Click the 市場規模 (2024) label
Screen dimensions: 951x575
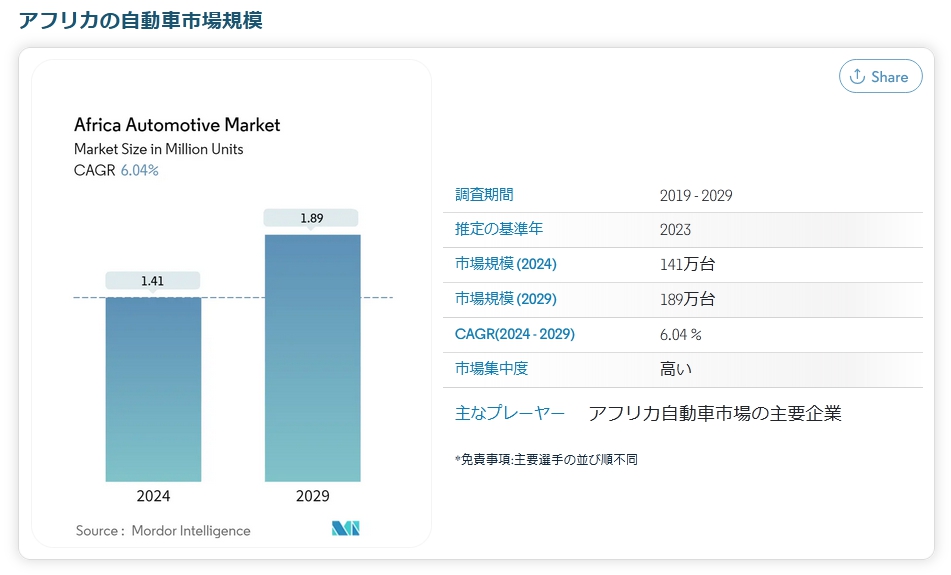(506, 264)
